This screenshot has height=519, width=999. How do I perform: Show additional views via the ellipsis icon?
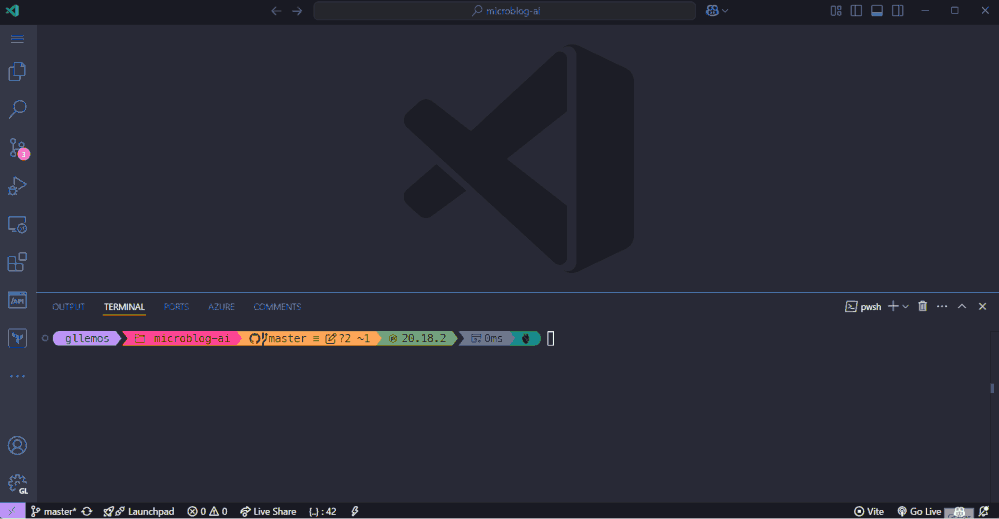(17, 376)
